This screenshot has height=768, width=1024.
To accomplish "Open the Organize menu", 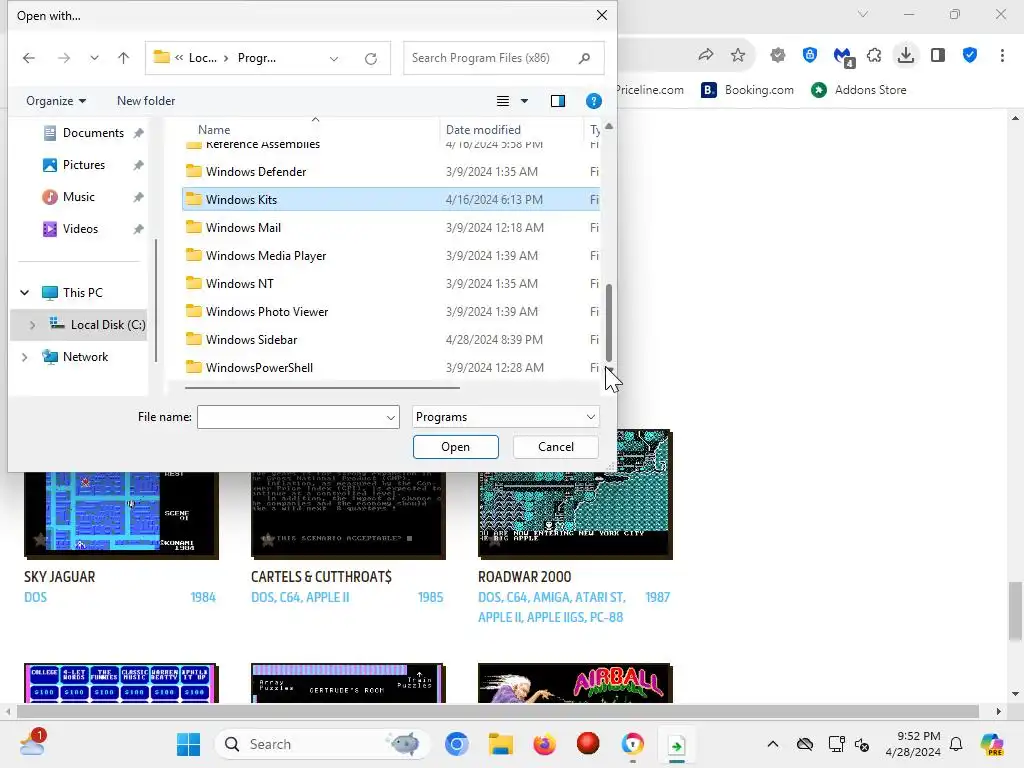I will tap(56, 101).
